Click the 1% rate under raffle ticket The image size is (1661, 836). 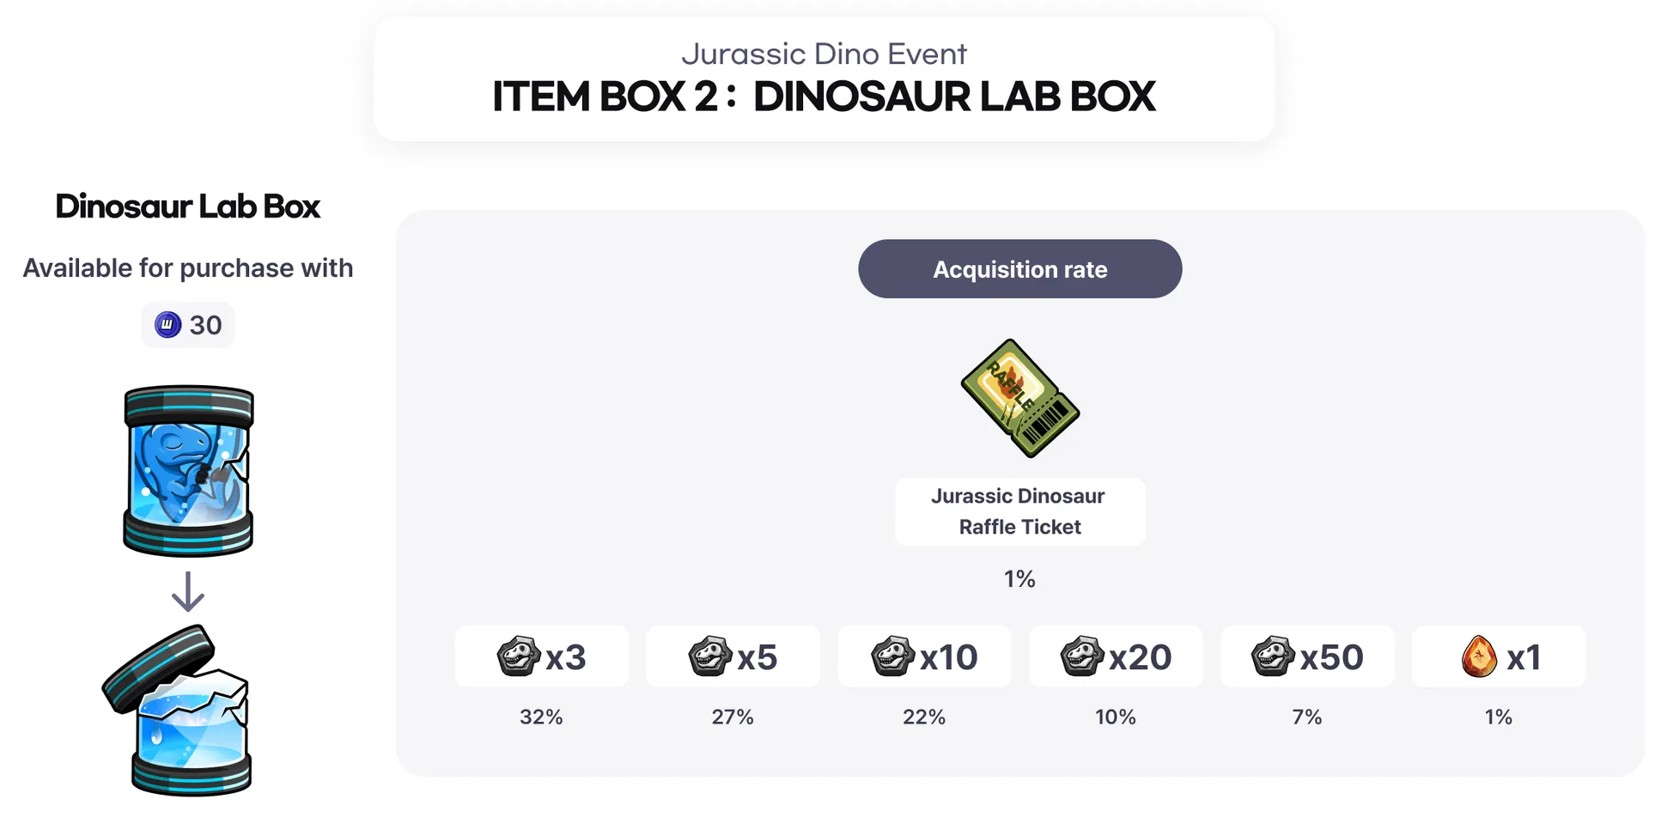point(1019,579)
